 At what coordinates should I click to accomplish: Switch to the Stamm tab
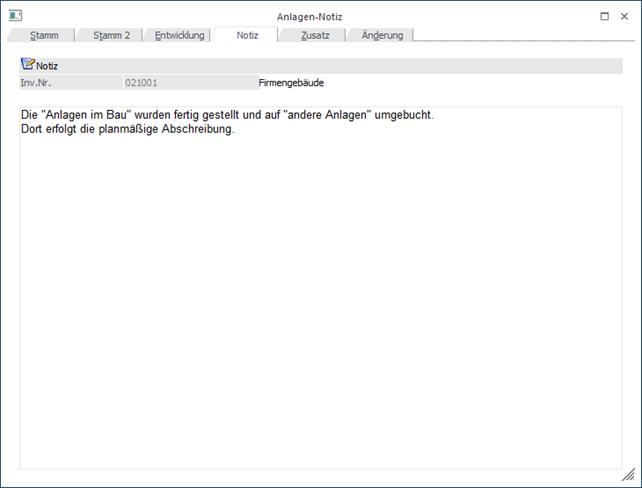coord(44,35)
